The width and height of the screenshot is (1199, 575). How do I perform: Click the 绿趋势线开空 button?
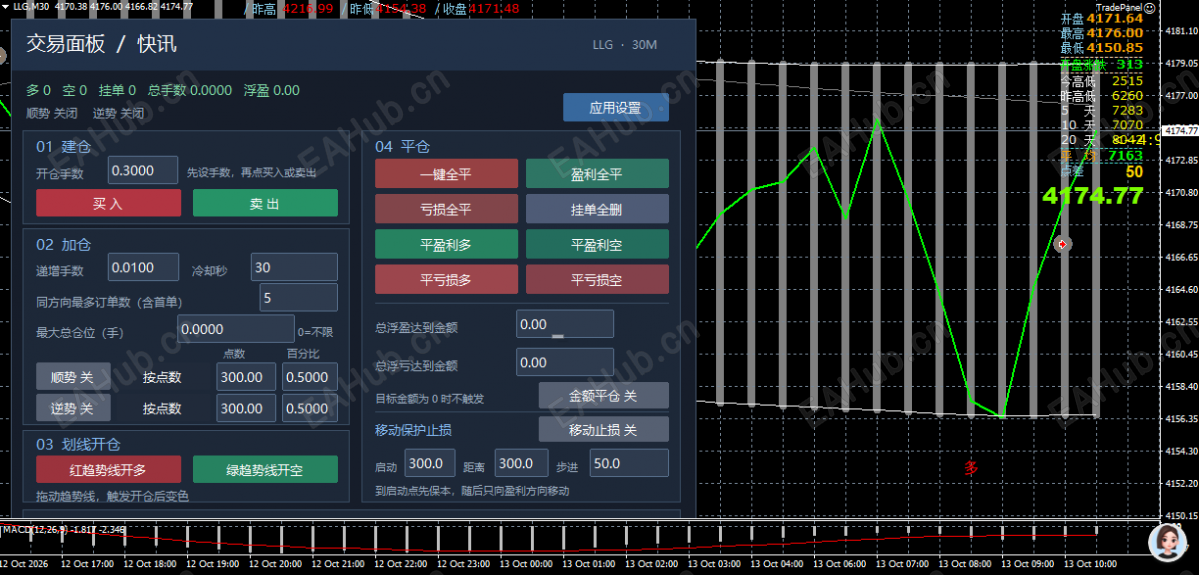(x=265, y=469)
